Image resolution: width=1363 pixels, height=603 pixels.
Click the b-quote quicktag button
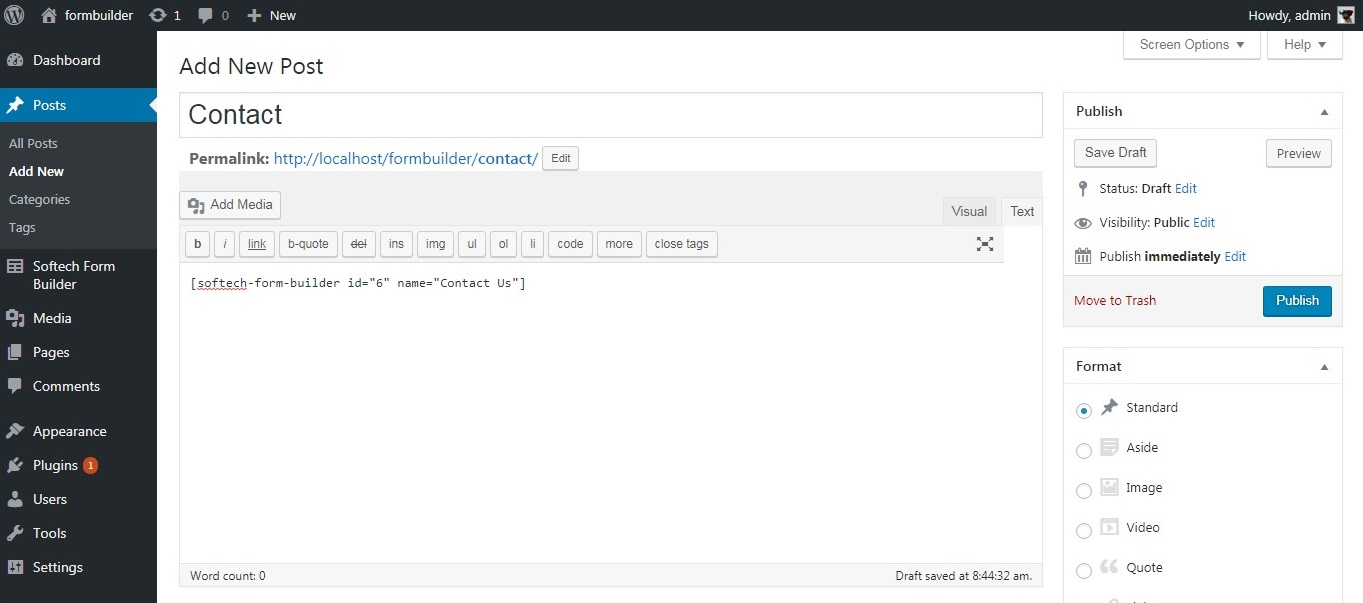pos(308,244)
